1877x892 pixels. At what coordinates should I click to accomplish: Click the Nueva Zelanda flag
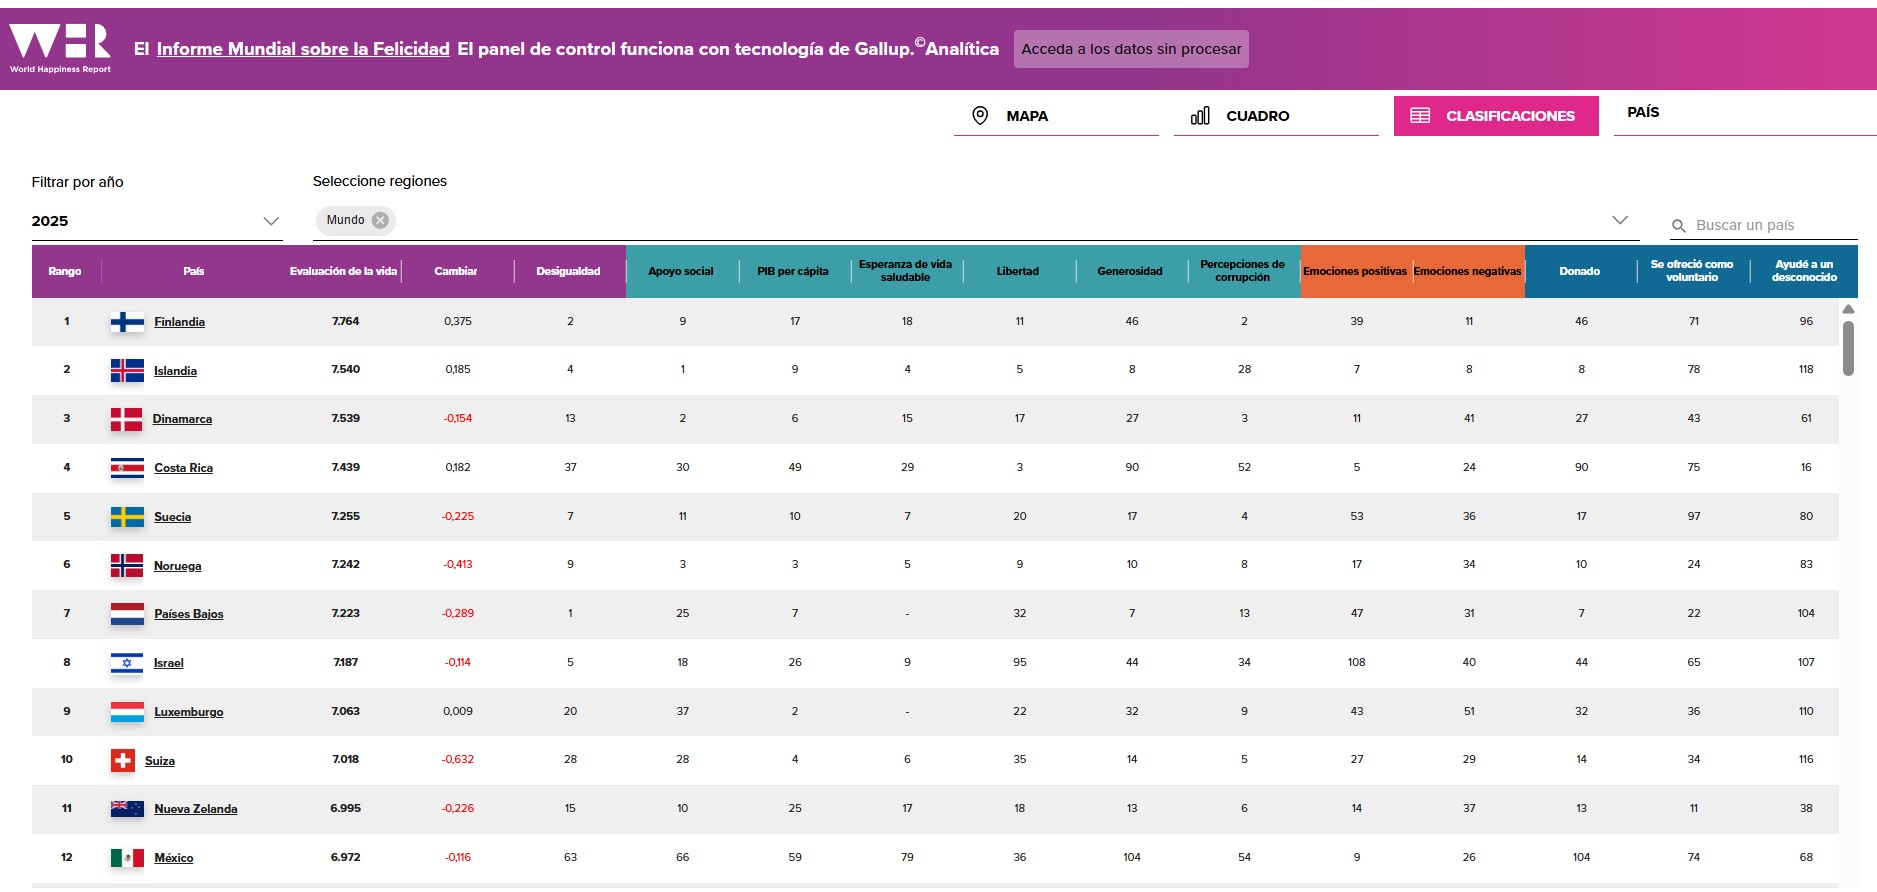click(x=127, y=809)
